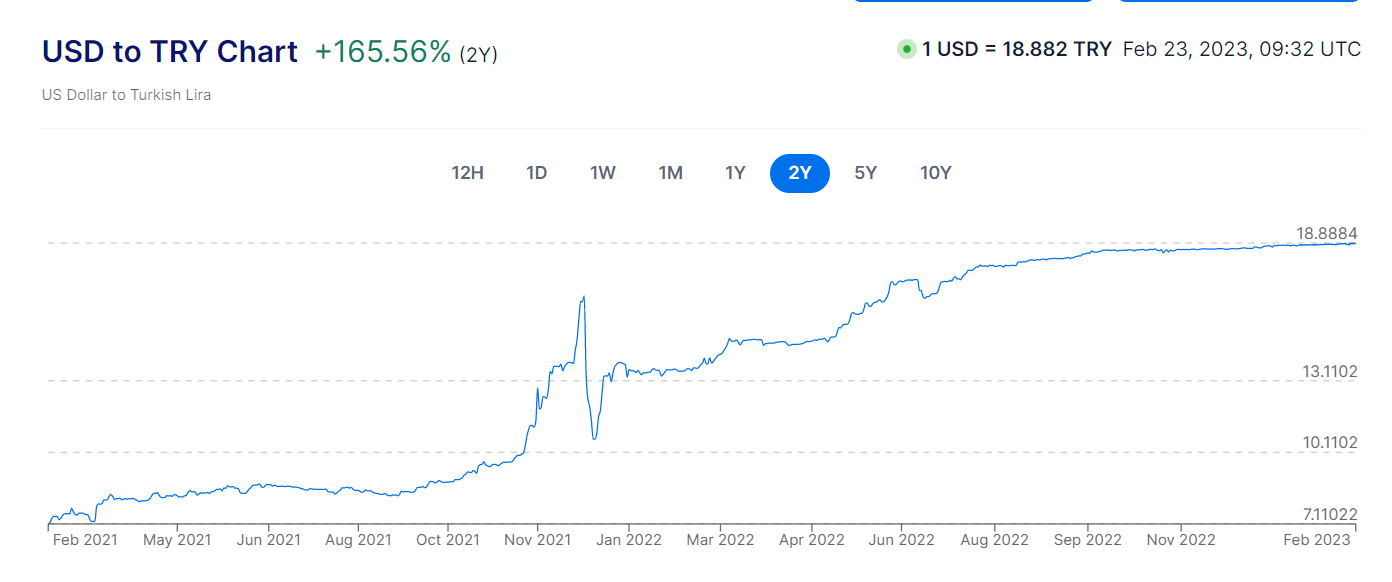This screenshot has width=1392, height=582.
Task: Select the 1Y range tab
Action: 735,173
